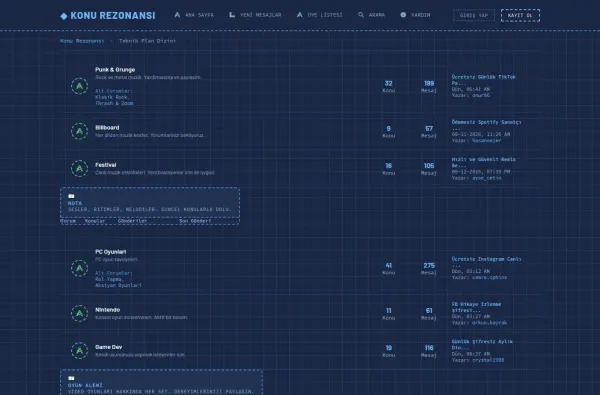Open the OYUN ALEMİ category heading

point(85,385)
